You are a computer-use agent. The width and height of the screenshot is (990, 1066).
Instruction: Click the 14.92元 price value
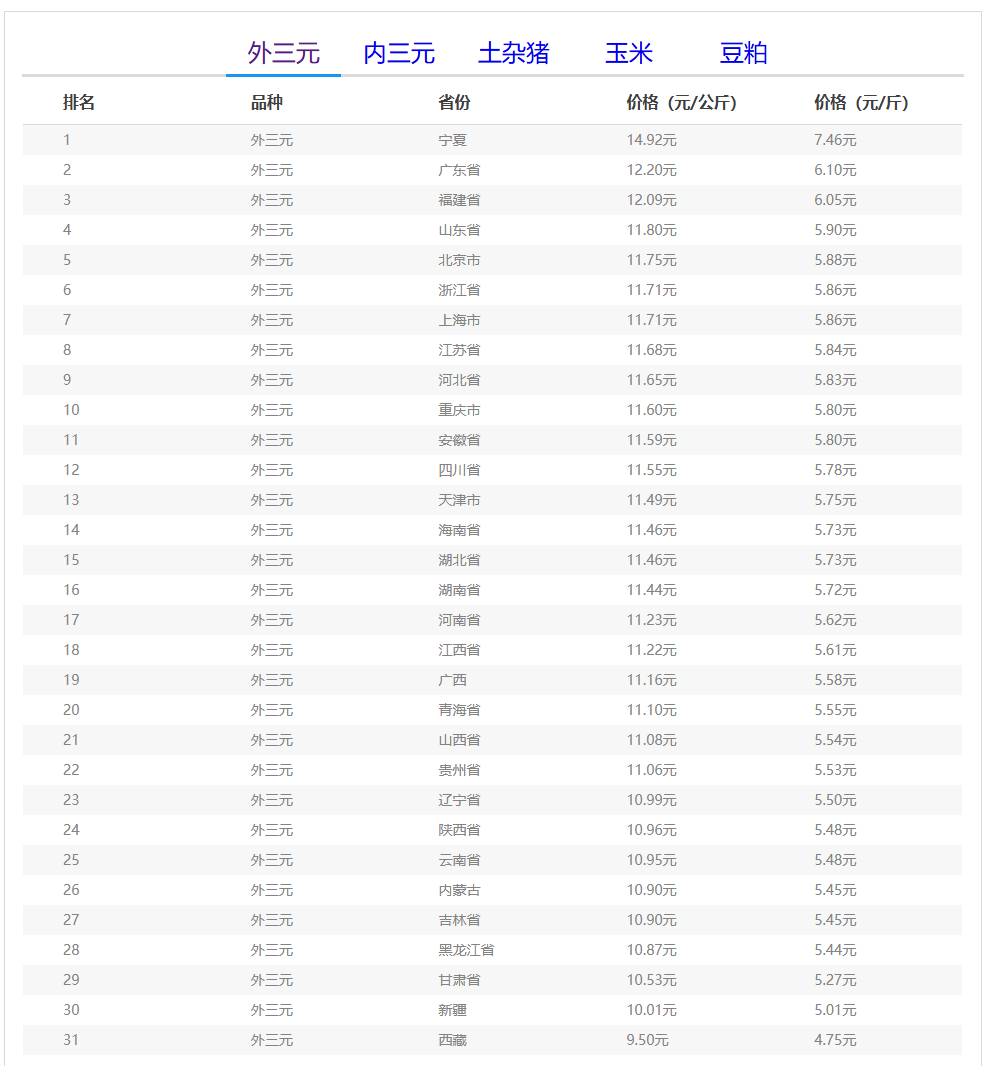click(x=651, y=140)
